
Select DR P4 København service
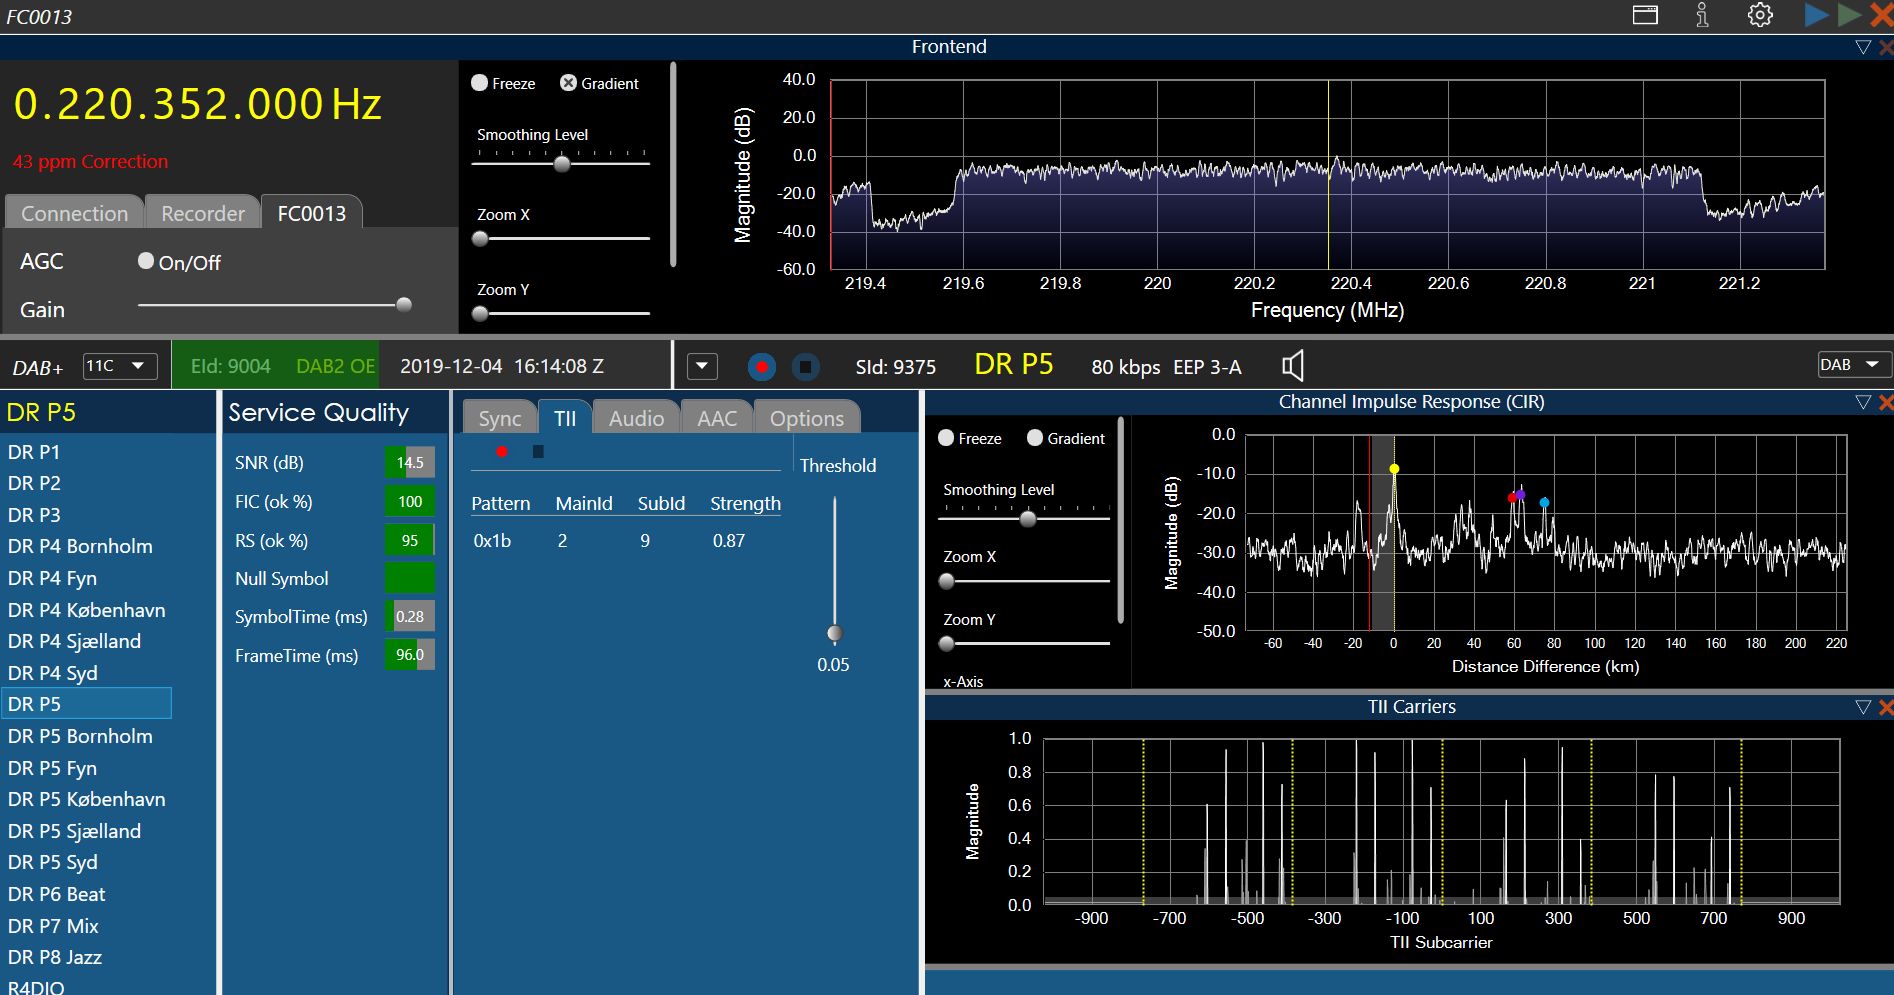point(86,610)
